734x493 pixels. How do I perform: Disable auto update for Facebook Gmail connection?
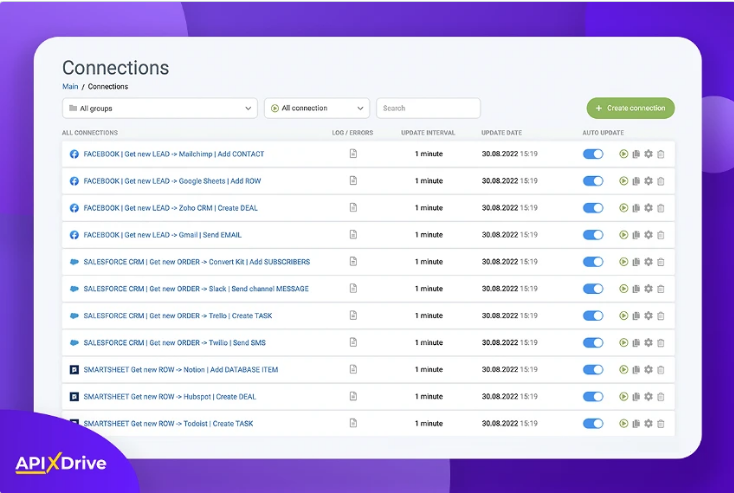tap(593, 235)
